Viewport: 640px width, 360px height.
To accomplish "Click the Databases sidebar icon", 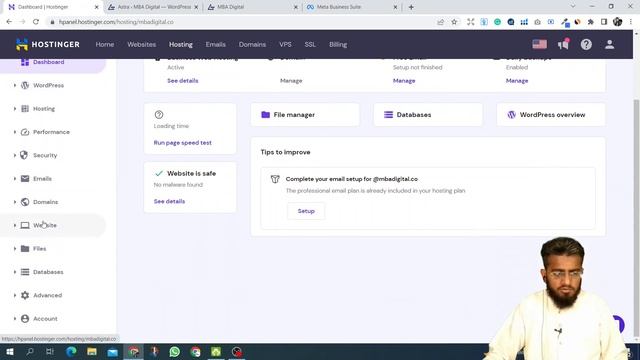I will click(25, 272).
